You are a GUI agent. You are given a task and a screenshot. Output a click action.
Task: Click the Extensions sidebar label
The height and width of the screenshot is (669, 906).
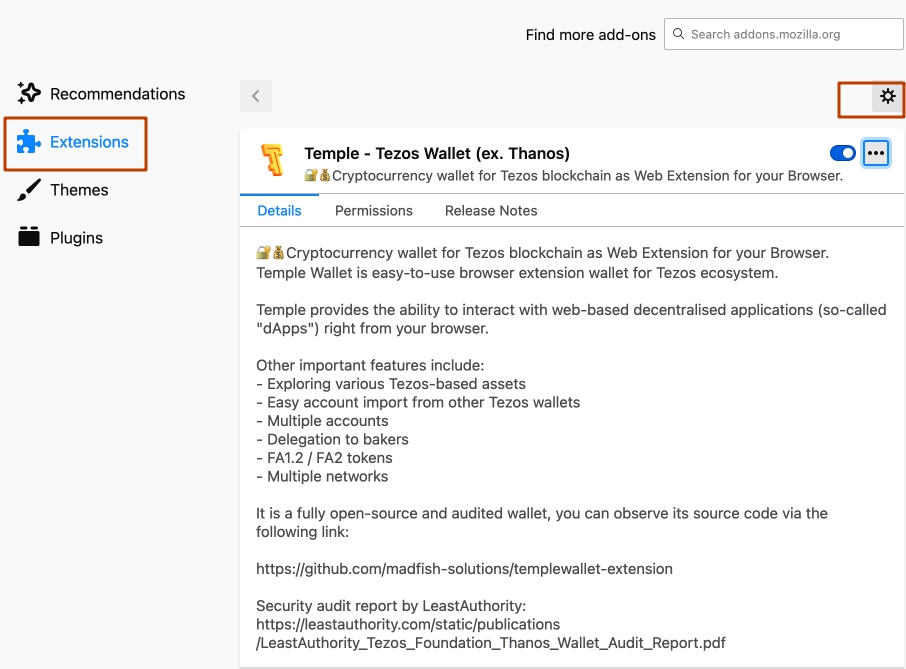(90, 142)
